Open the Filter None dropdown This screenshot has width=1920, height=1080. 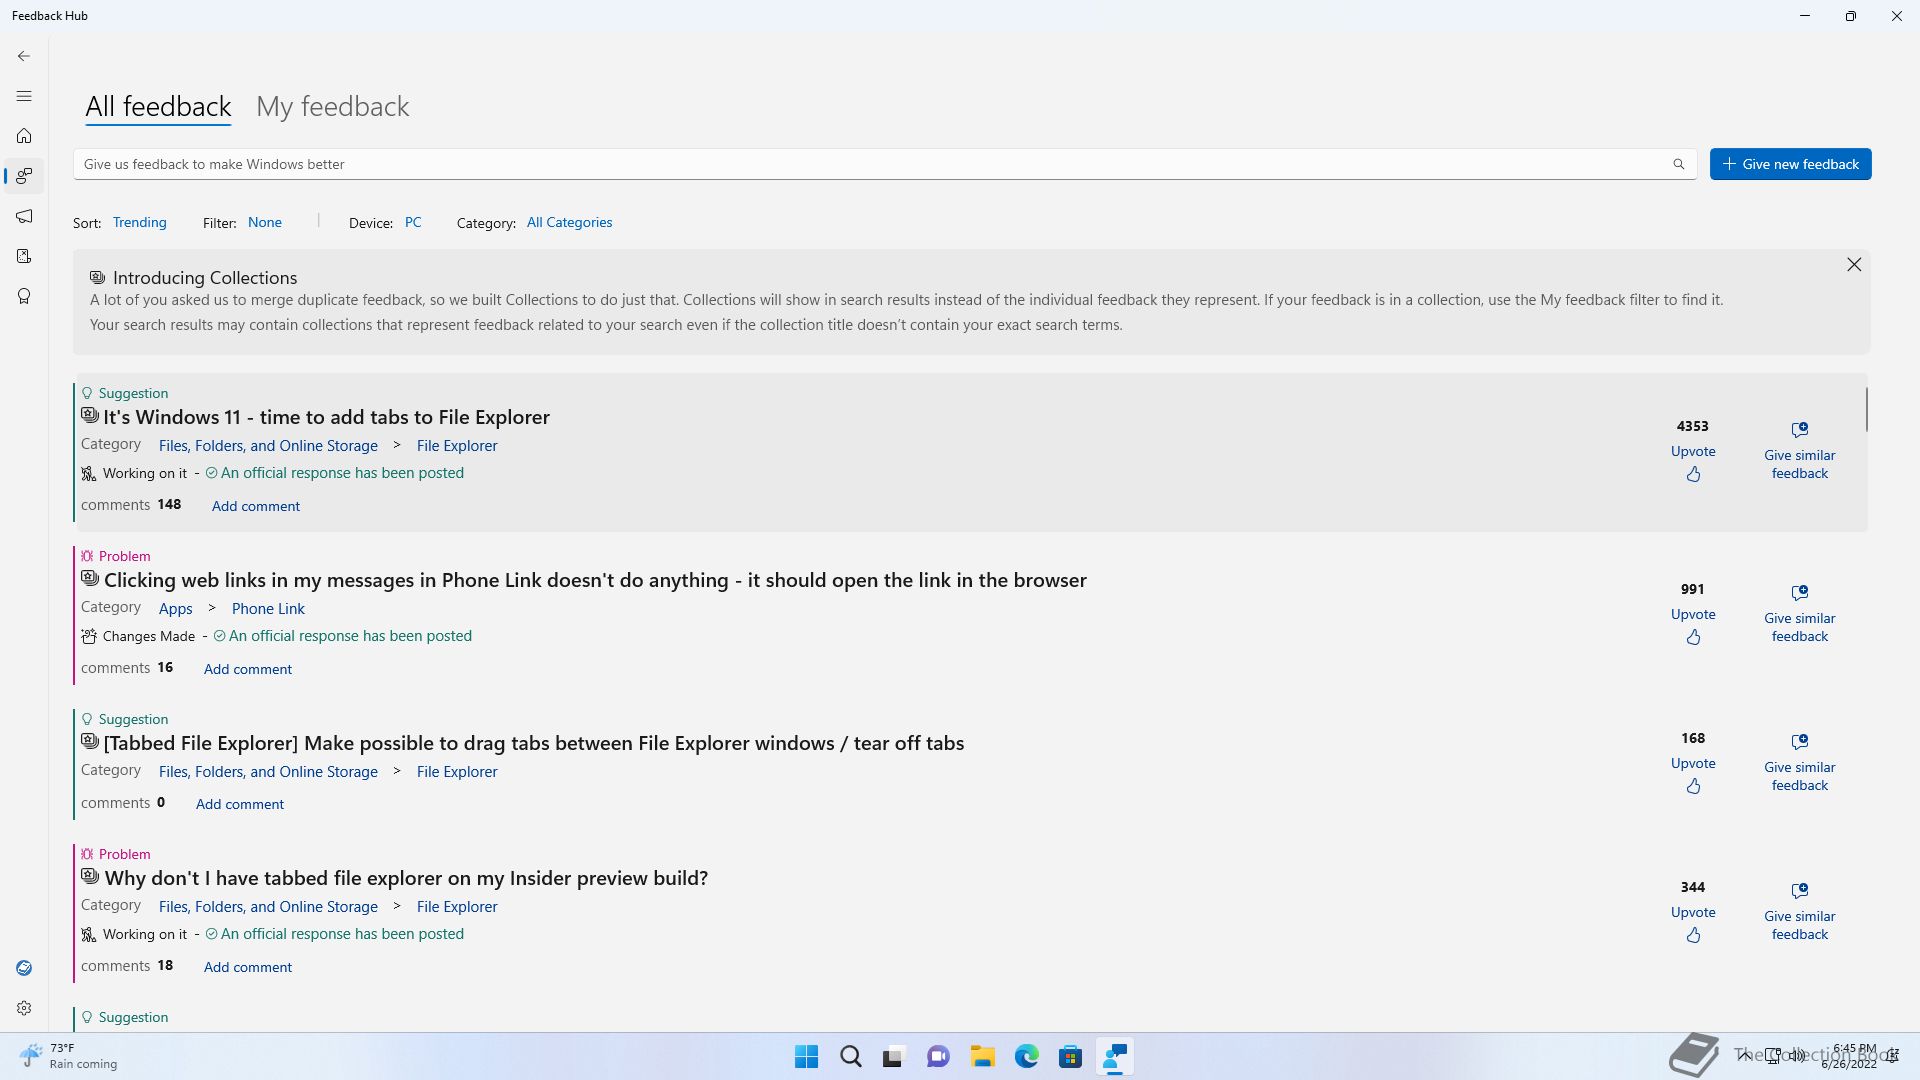(x=265, y=222)
